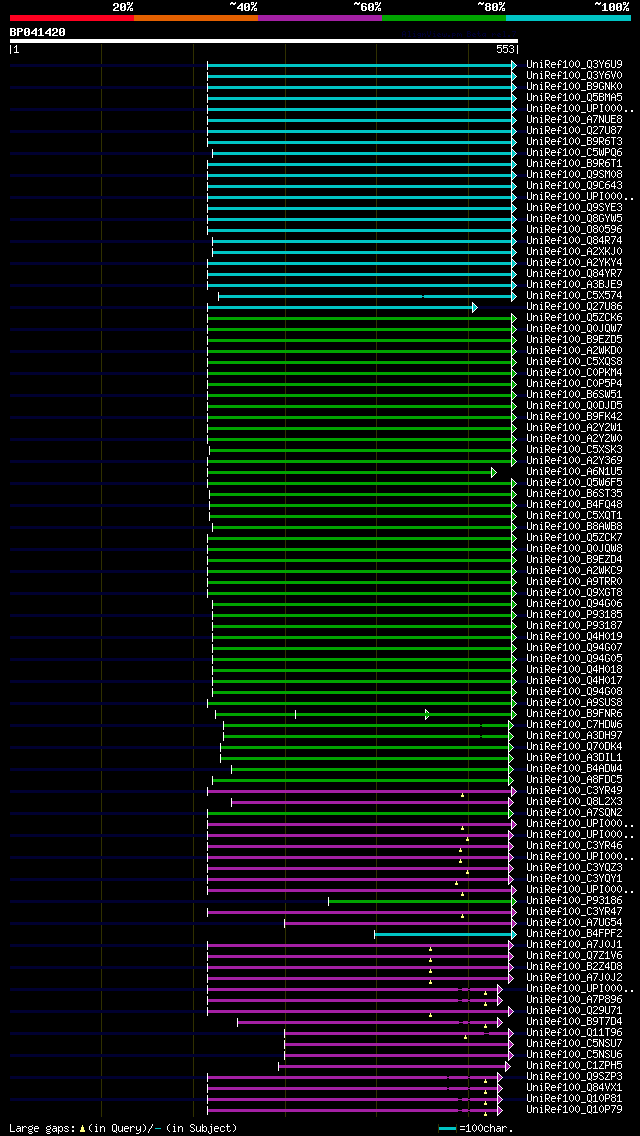Select the UniRef100_Q8GYW5 label

pyautogui.click(x=574, y=218)
